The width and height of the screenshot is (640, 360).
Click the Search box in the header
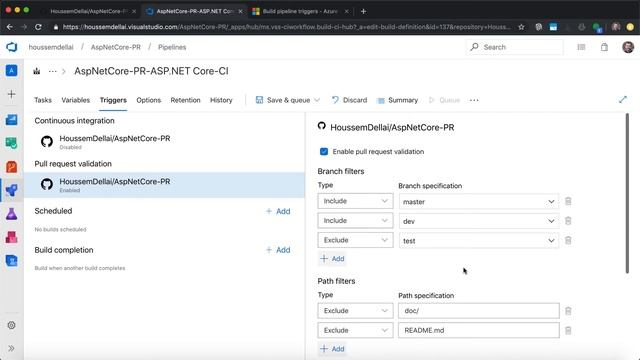pyautogui.click(x=514, y=47)
